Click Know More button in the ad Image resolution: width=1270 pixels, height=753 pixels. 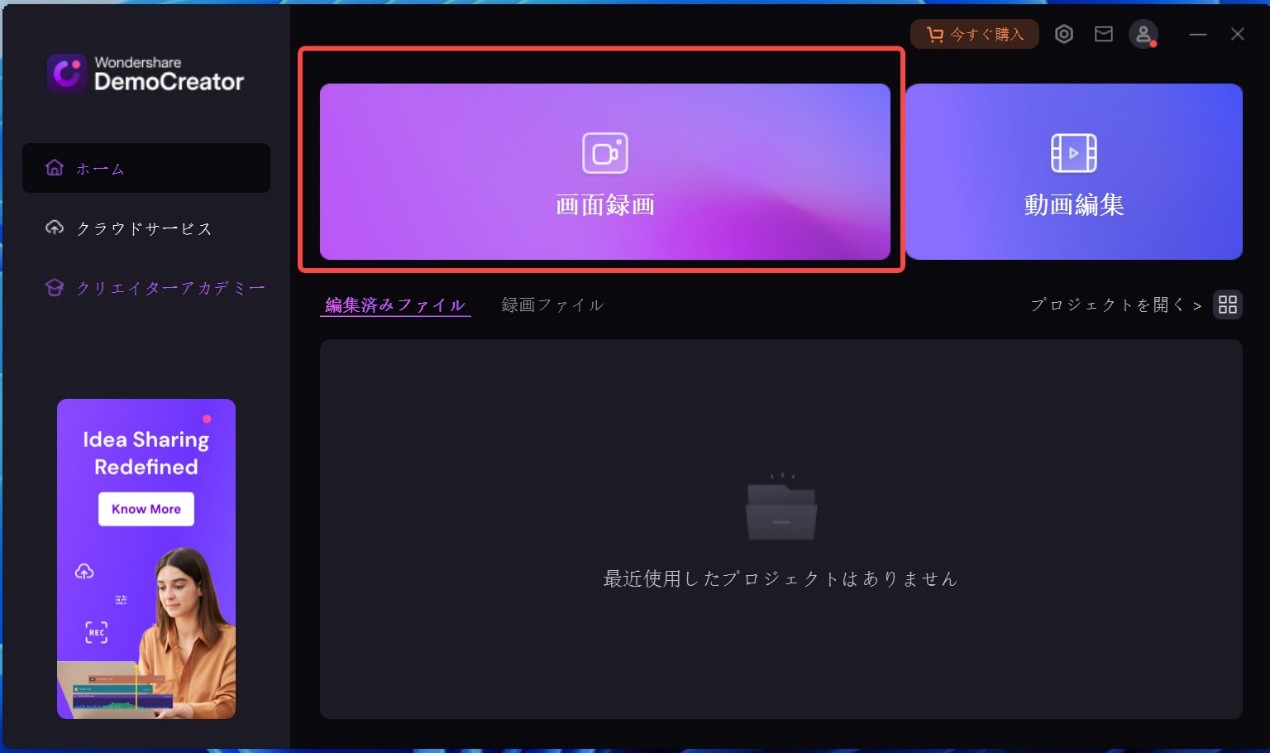coord(146,509)
